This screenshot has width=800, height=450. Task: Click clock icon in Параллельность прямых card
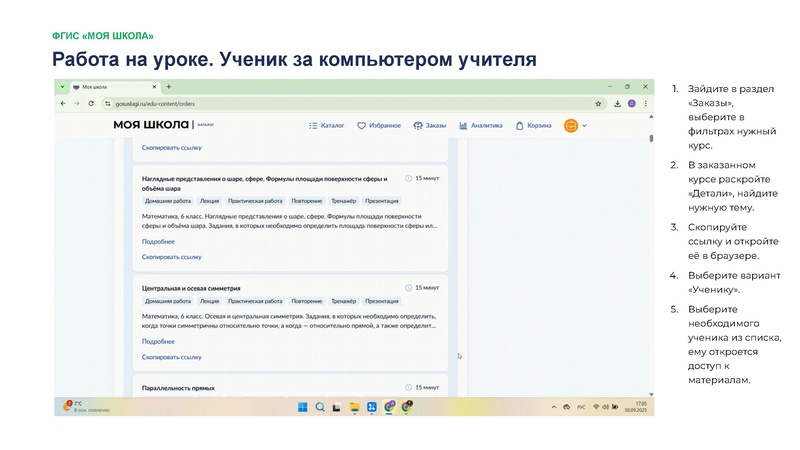[x=408, y=388]
